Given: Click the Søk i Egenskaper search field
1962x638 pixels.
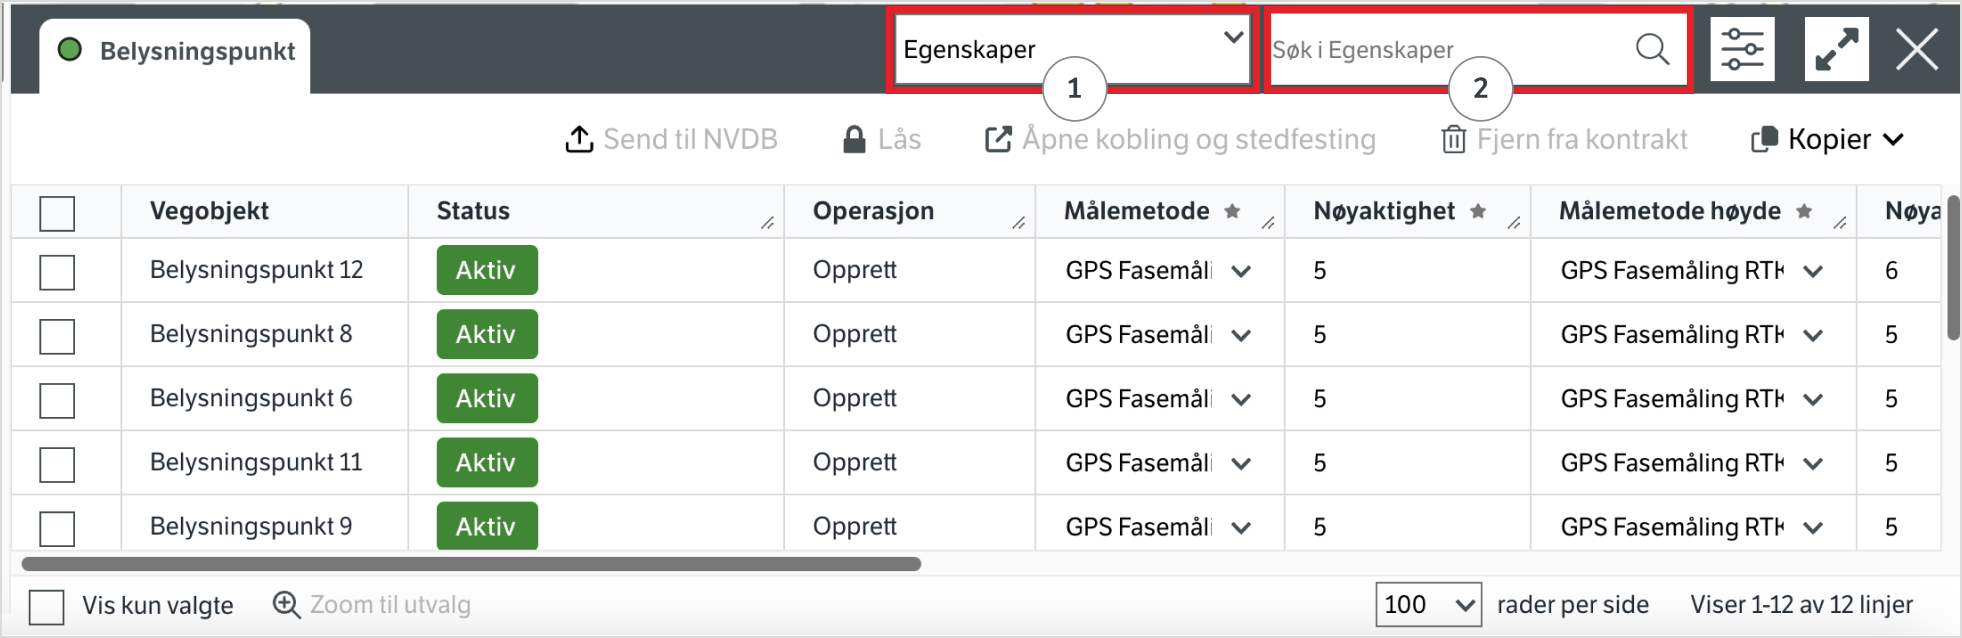Looking at the screenshot, I should coord(1445,50).
